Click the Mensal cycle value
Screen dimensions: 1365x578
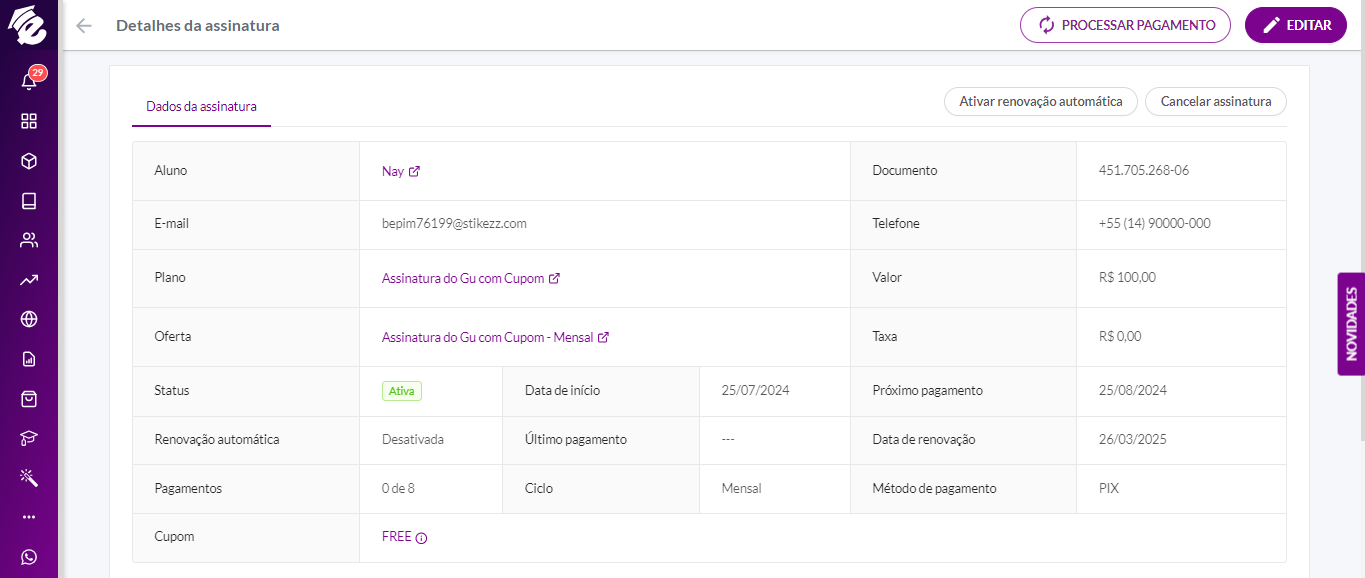click(742, 489)
